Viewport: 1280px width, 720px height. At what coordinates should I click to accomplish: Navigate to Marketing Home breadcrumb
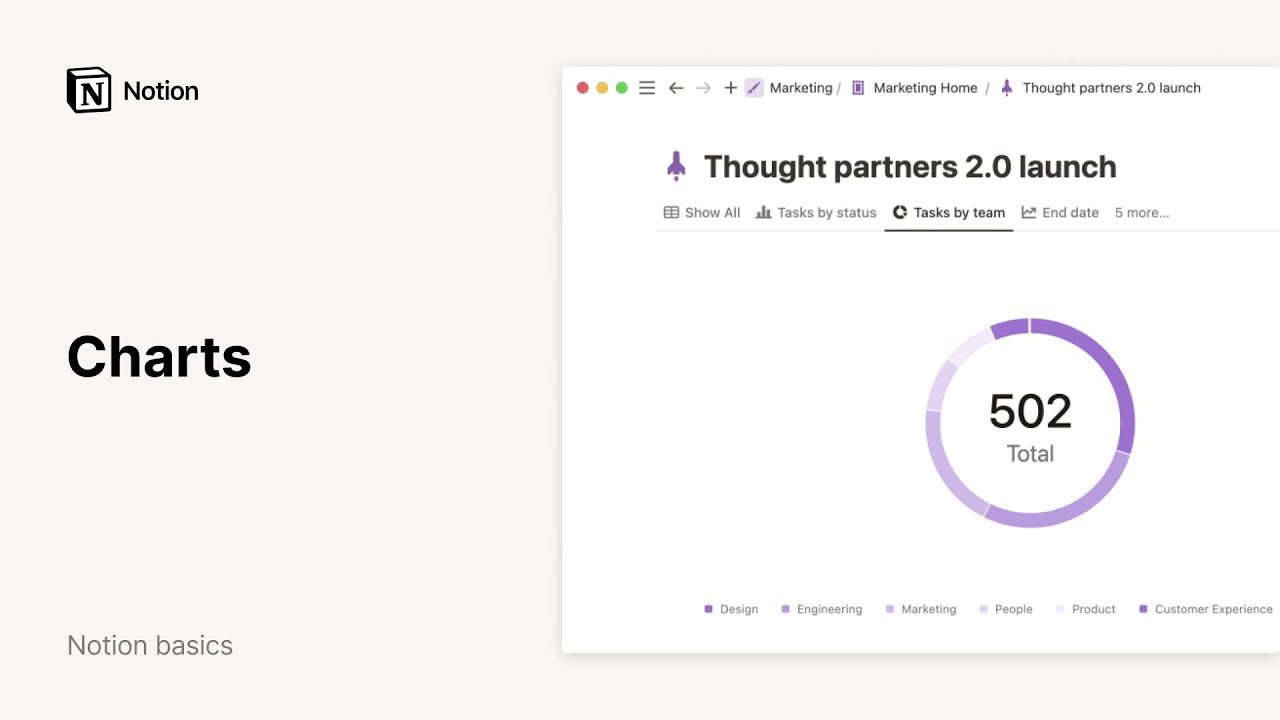(925, 88)
